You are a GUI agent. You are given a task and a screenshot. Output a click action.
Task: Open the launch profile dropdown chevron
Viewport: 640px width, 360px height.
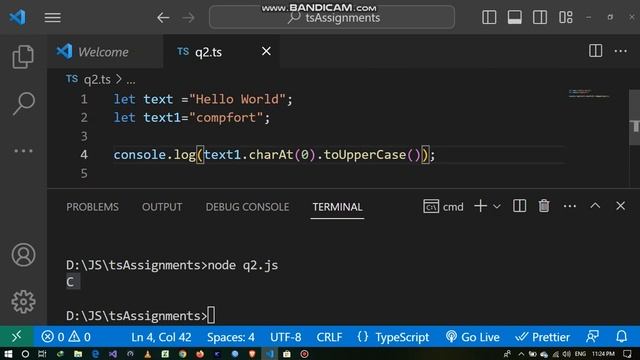pos(497,207)
